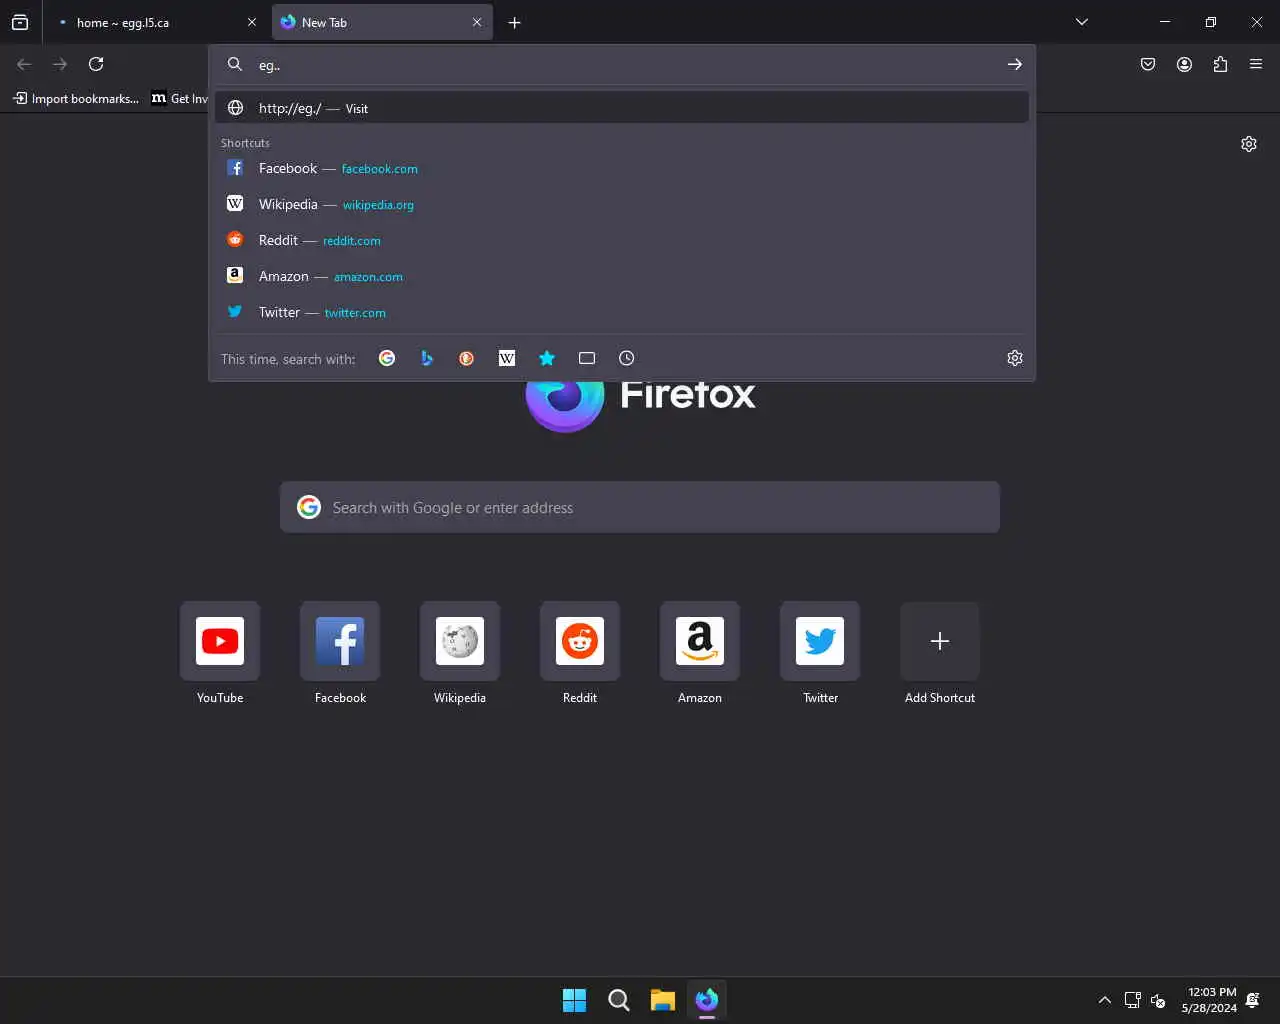Viewport: 1280px width, 1024px height.
Task: Open a new tab with the plus button
Action: [514, 22]
